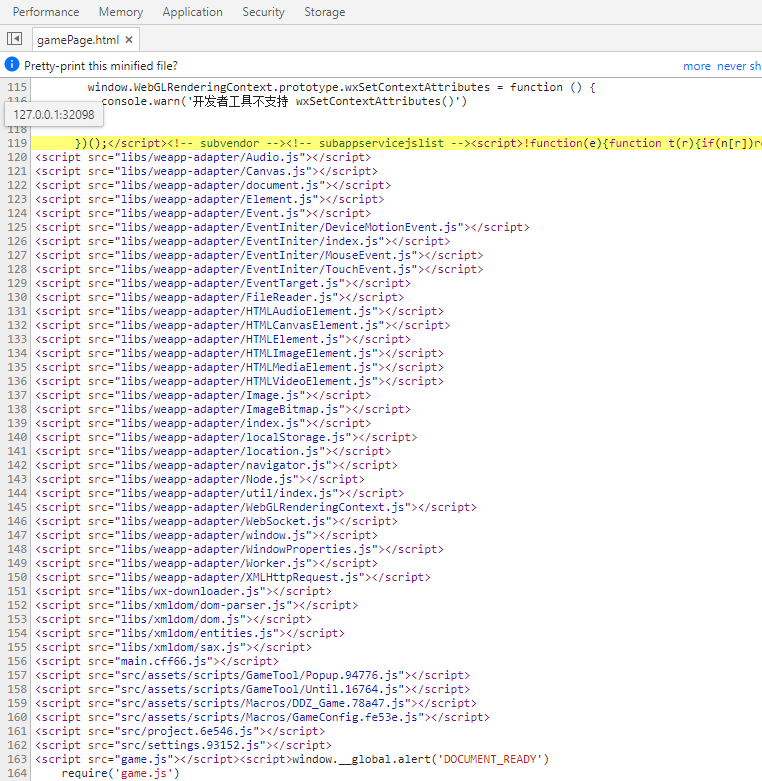The width and height of the screenshot is (762, 781).
Task: Switch to the Security tab
Action: [x=263, y=12]
